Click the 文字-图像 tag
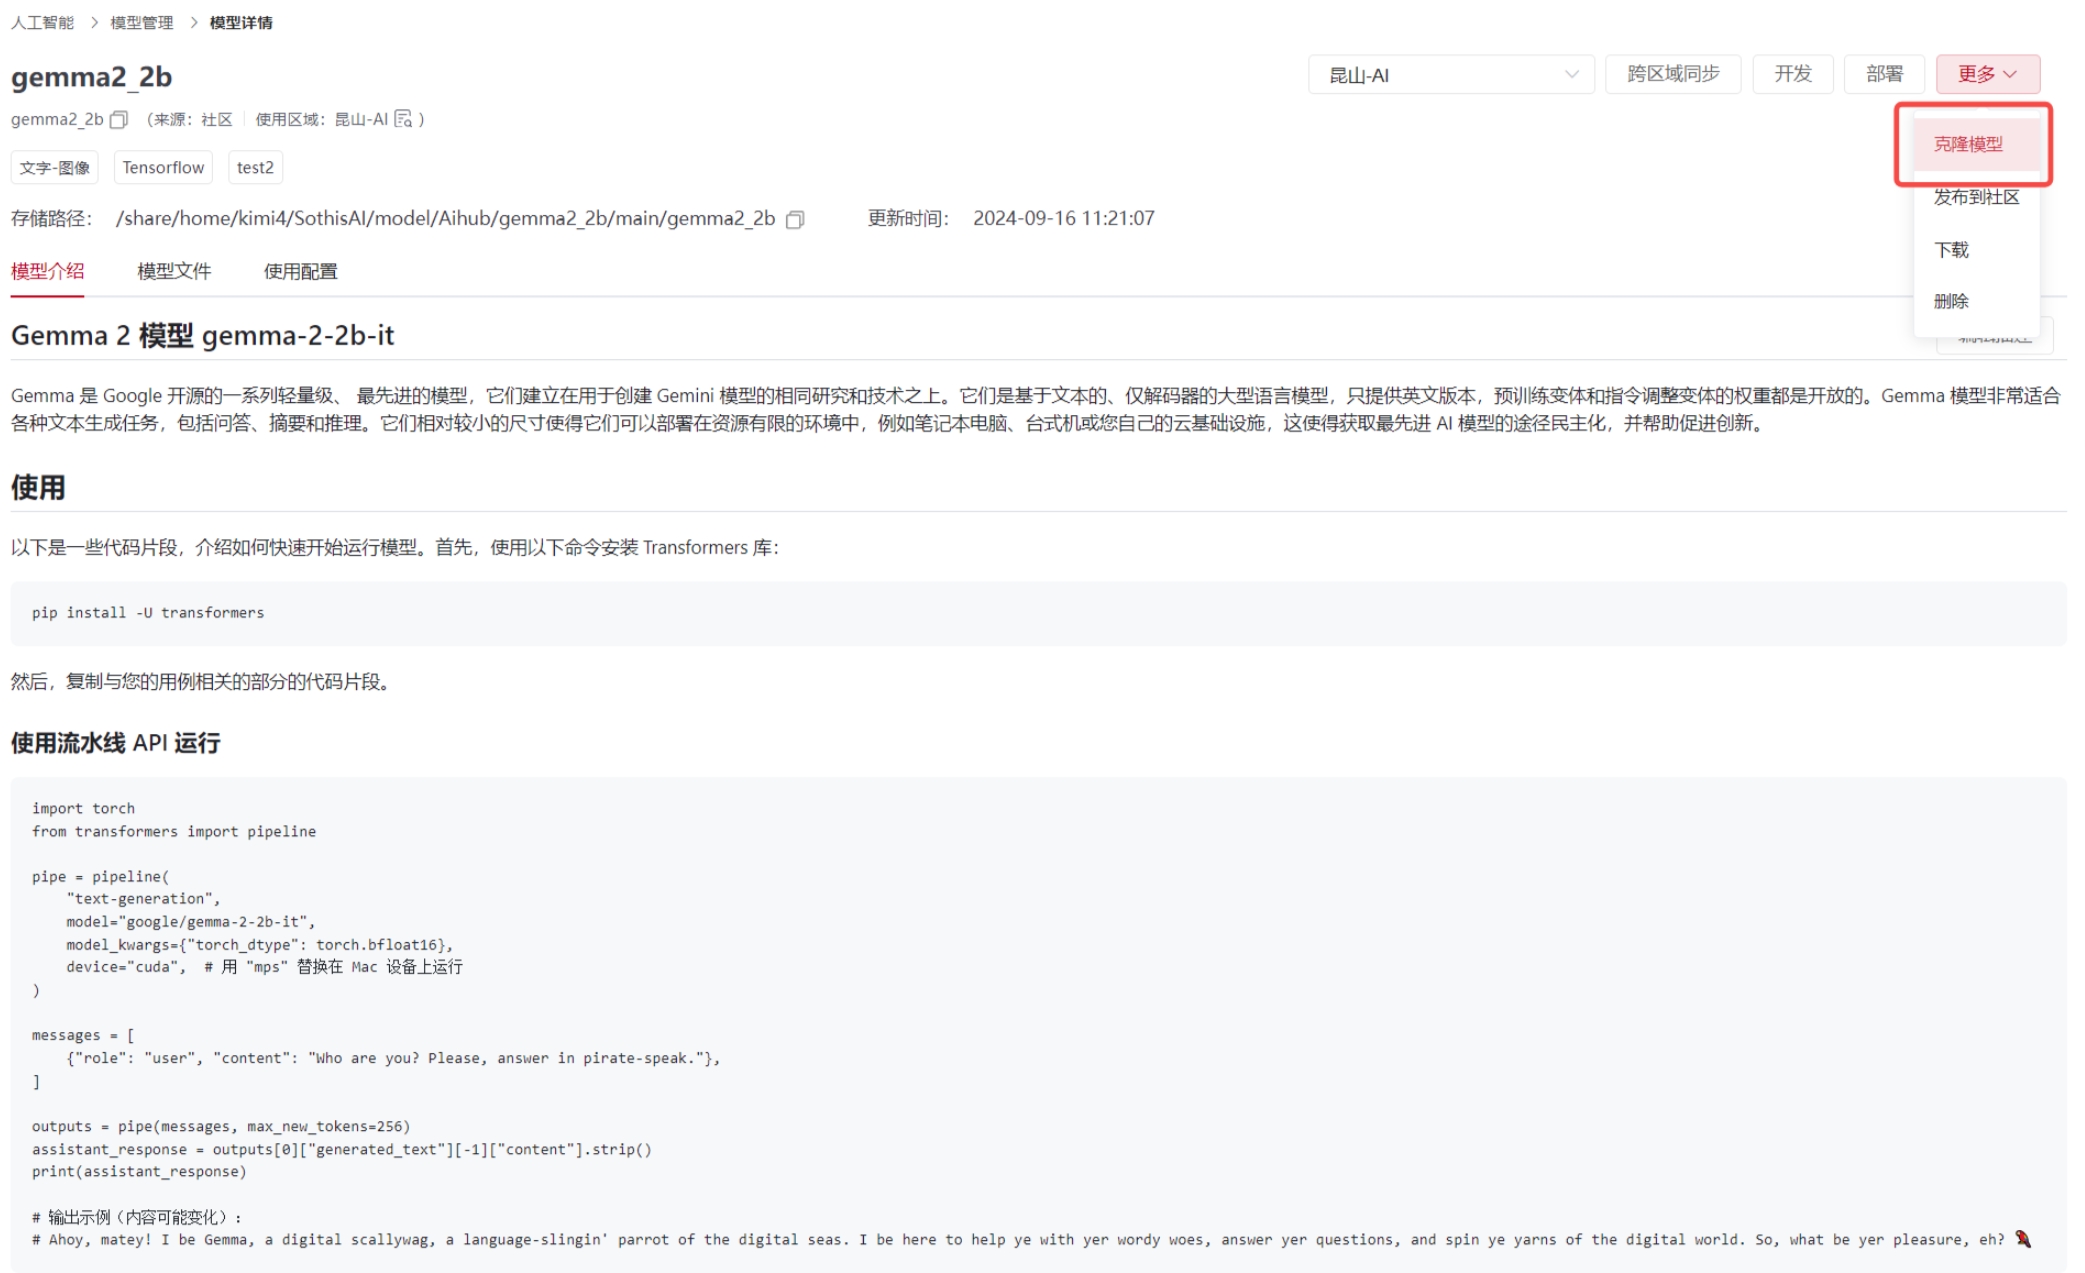2085x1273 pixels. [55, 167]
